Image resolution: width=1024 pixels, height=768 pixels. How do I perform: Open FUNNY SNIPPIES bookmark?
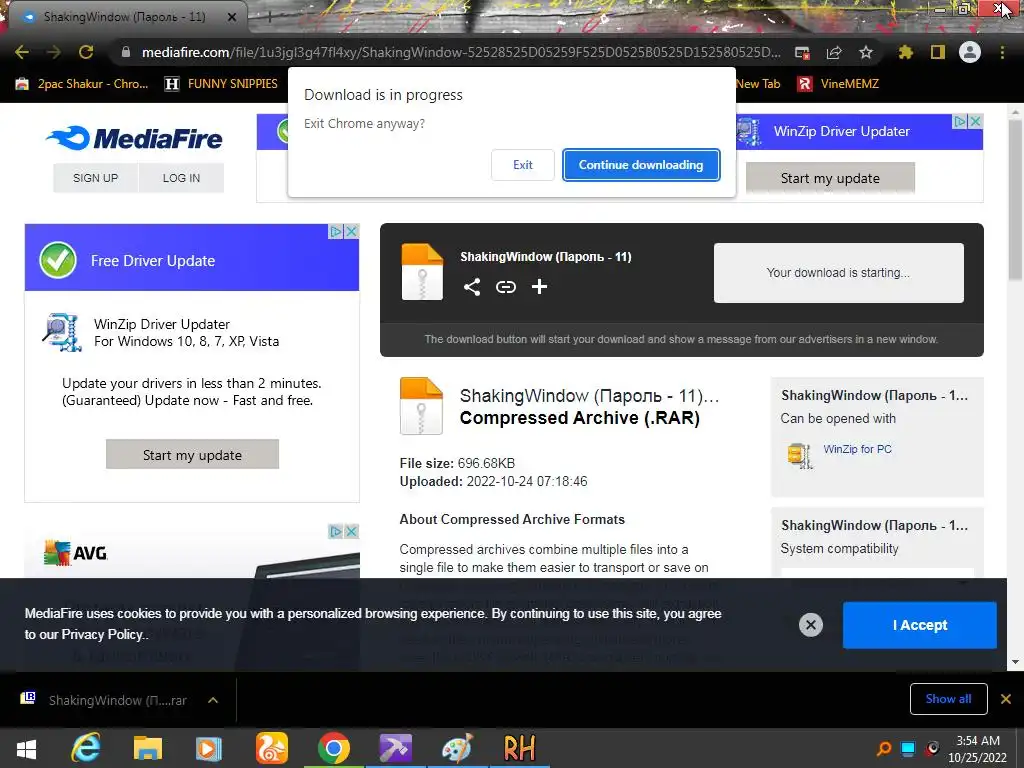click(x=221, y=84)
